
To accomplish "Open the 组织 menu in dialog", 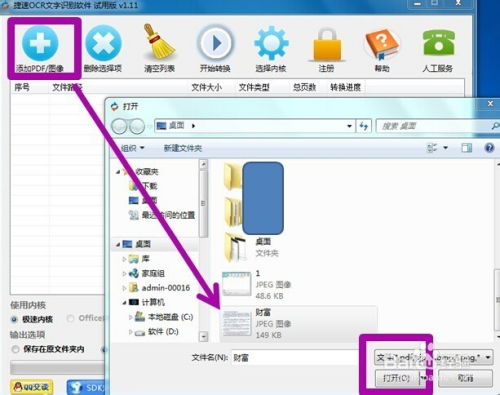I will (x=132, y=148).
